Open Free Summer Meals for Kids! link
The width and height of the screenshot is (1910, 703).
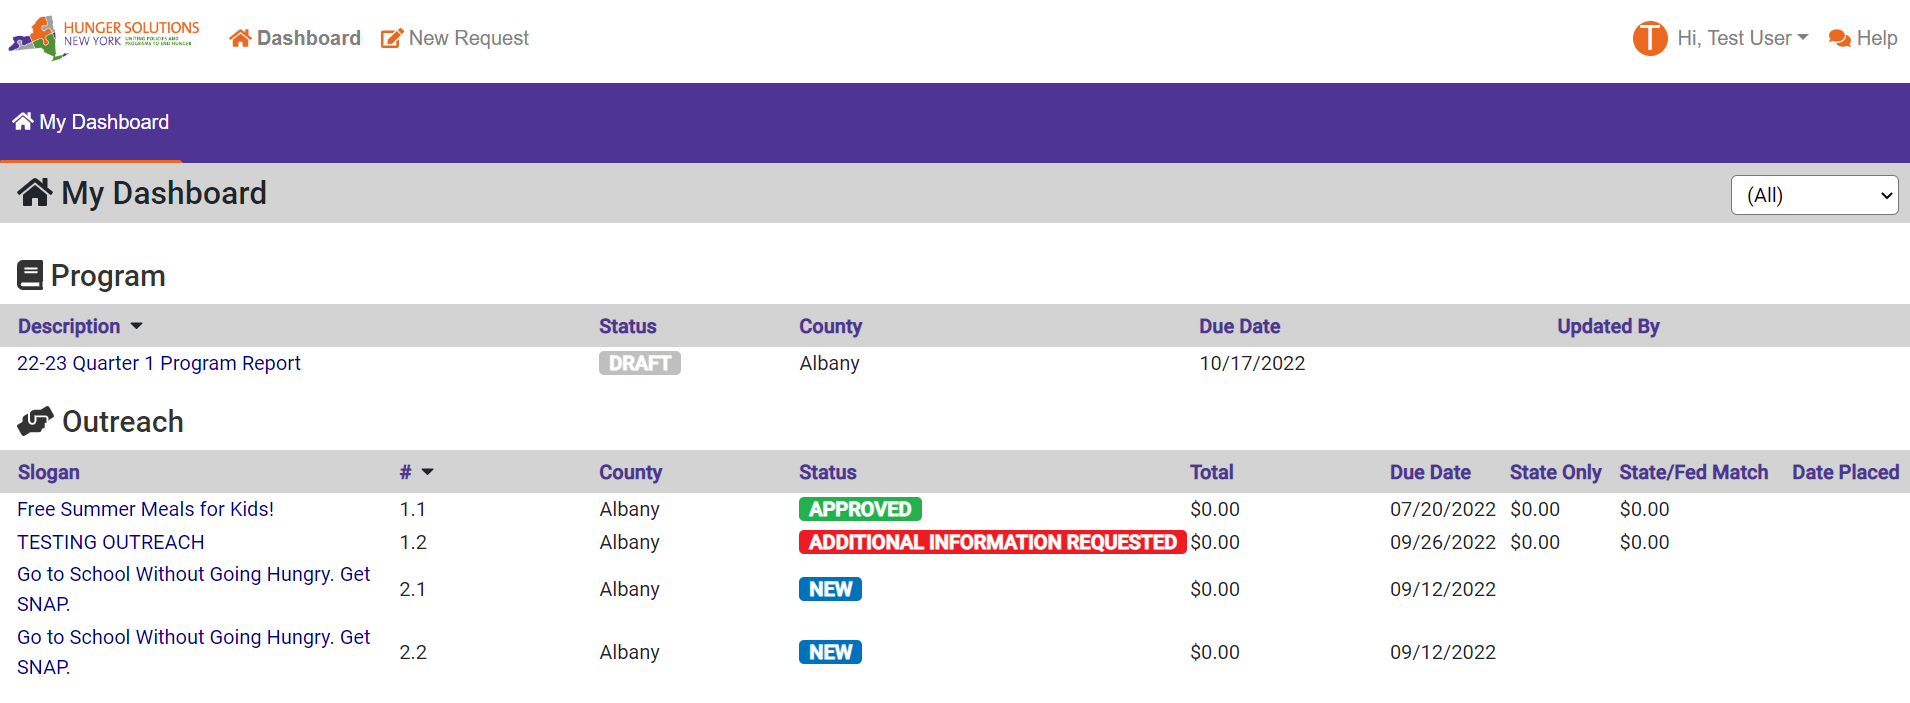[146, 509]
